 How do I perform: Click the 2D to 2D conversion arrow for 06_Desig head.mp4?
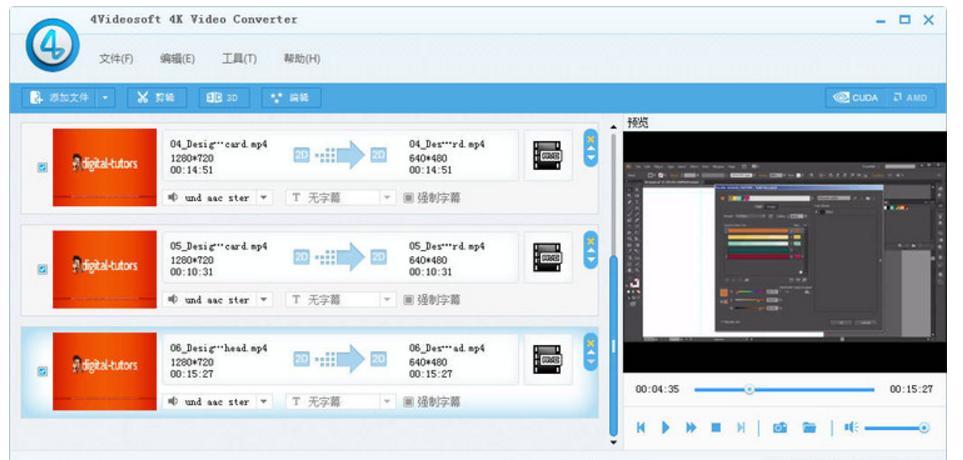340,359
